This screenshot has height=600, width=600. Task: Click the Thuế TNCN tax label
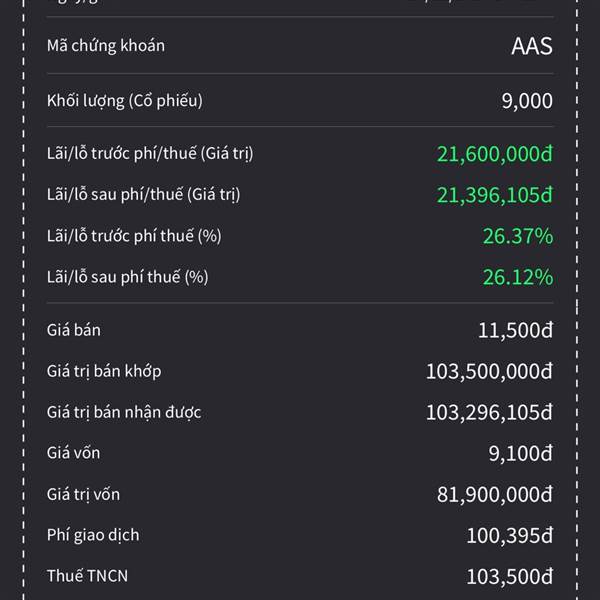(x=87, y=576)
